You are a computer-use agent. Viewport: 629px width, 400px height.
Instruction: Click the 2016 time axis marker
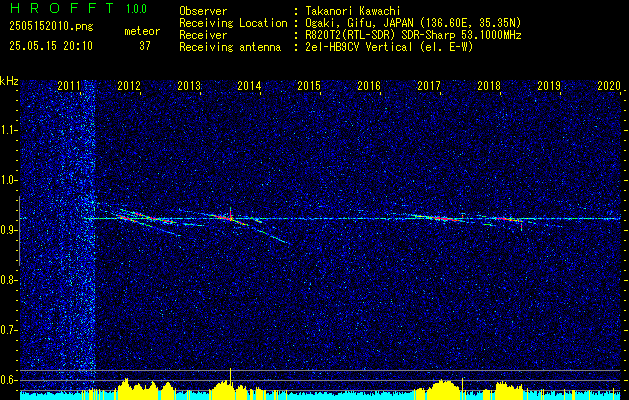click(x=369, y=86)
